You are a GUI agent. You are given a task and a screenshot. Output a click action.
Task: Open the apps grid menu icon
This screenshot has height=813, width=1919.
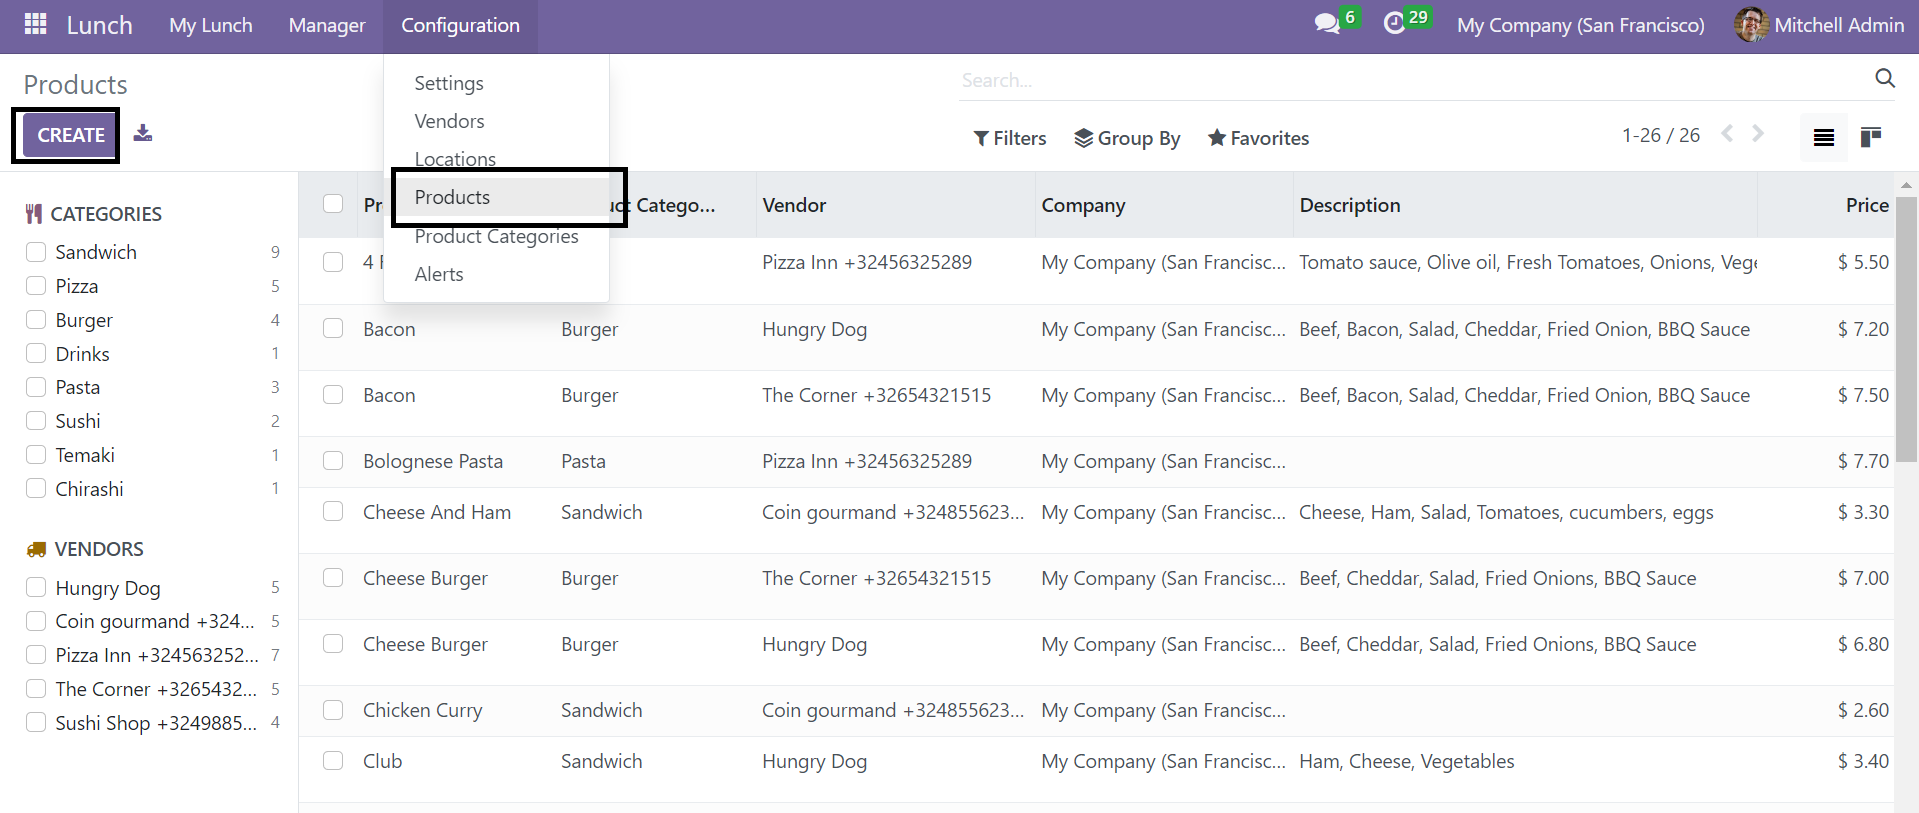coord(35,24)
